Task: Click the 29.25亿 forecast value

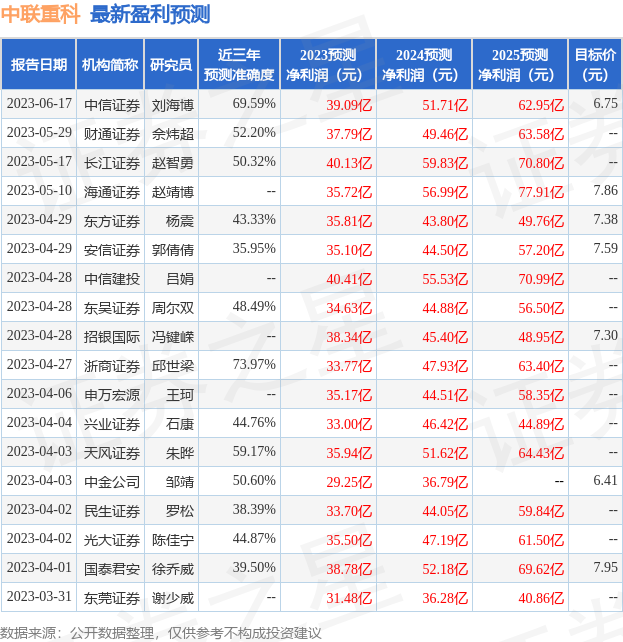Action: coord(349,482)
